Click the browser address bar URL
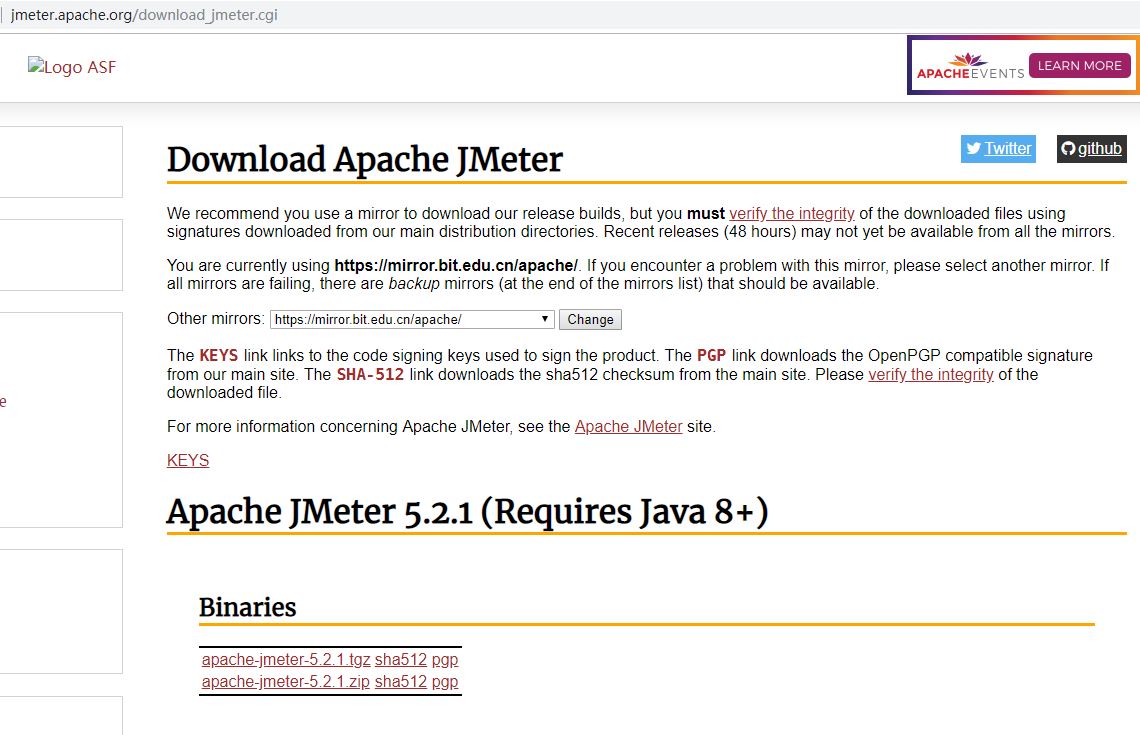The image size is (1140, 735). pos(144,15)
